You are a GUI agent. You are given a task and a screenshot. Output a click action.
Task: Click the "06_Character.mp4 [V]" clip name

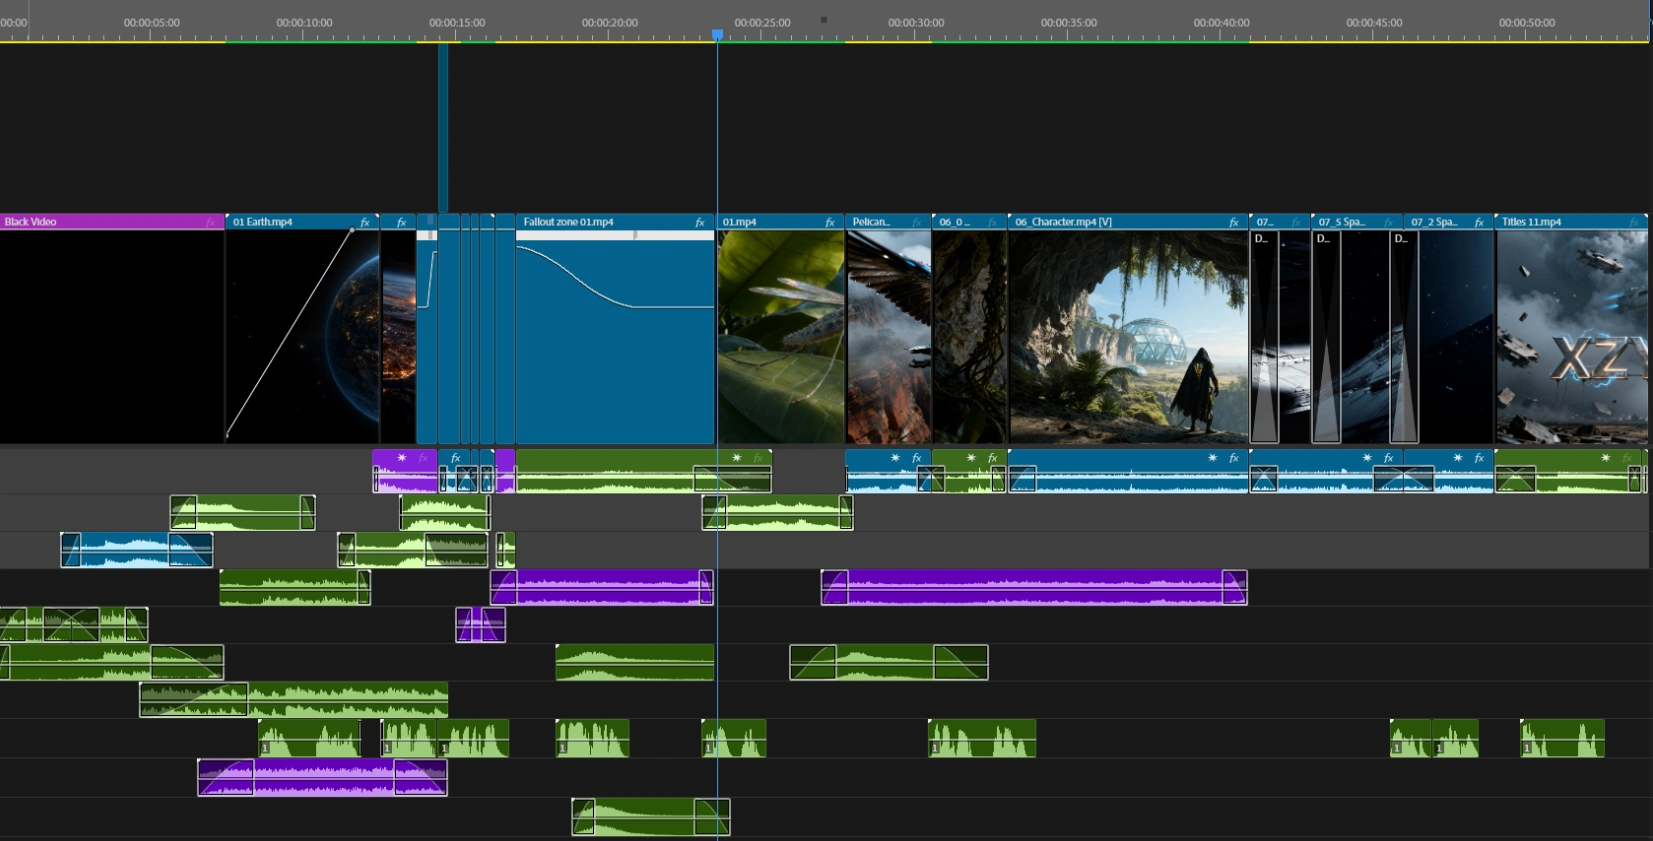coord(1064,222)
